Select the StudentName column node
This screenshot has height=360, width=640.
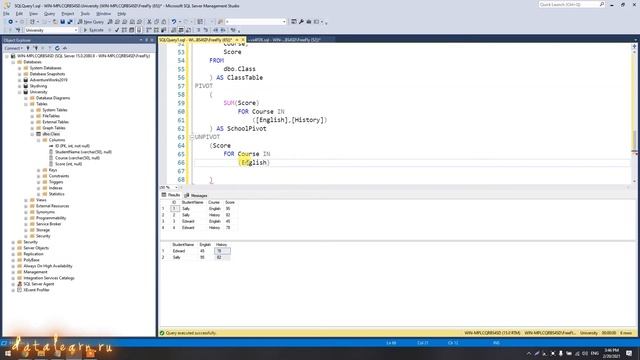[83, 152]
